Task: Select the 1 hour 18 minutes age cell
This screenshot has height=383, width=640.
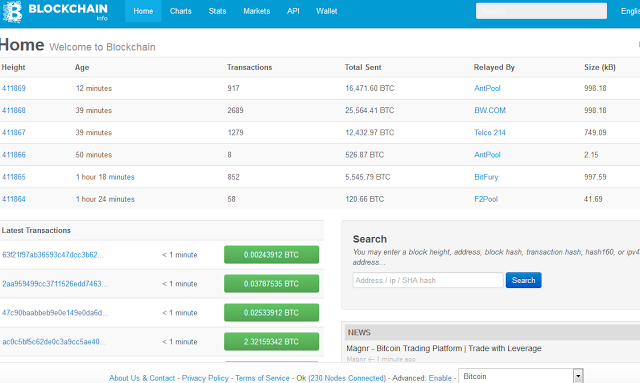Action: (x=105, y=177)
